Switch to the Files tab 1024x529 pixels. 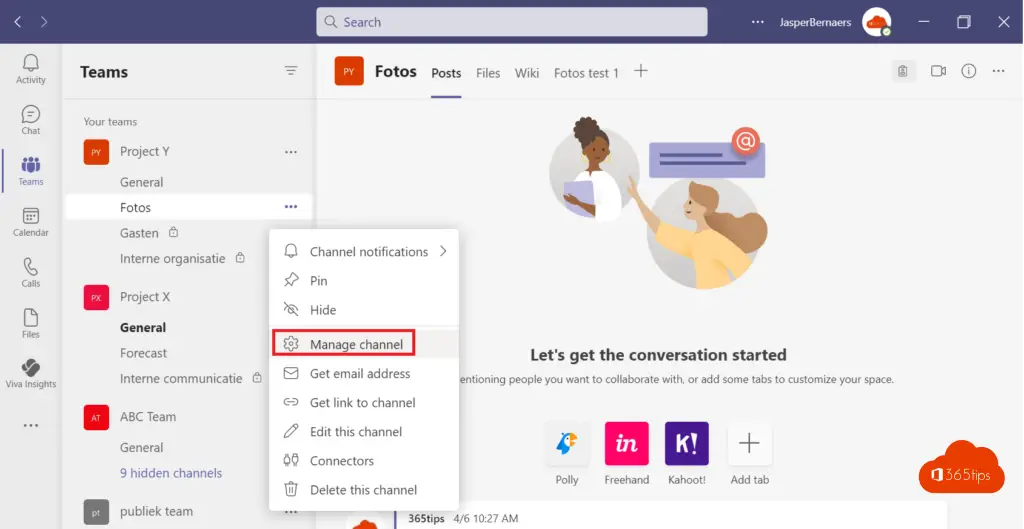coord(488,73)
